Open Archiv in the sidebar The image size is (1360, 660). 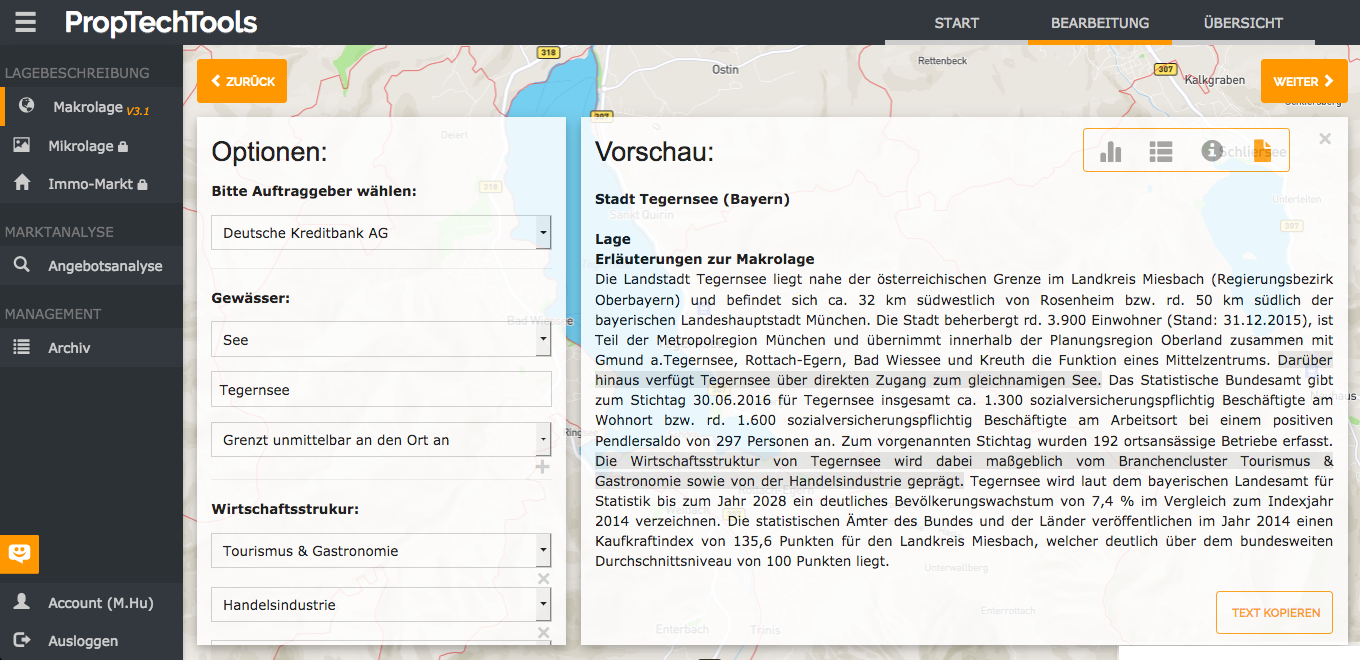coord(91,348)
